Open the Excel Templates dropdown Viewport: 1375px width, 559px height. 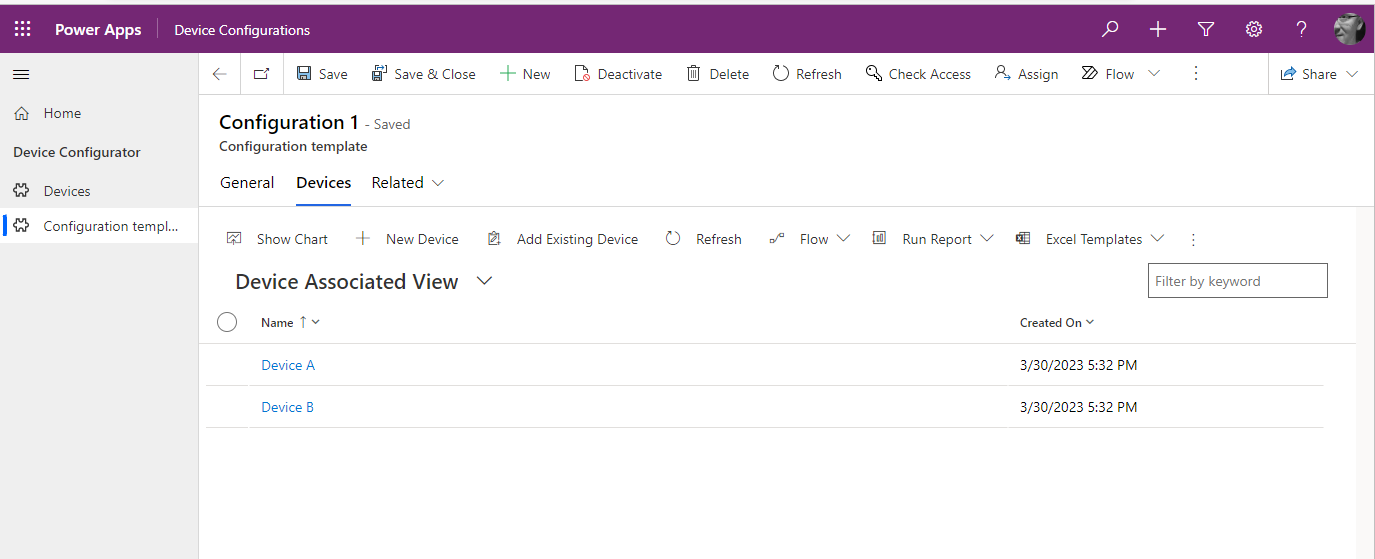click(1091, 239)
